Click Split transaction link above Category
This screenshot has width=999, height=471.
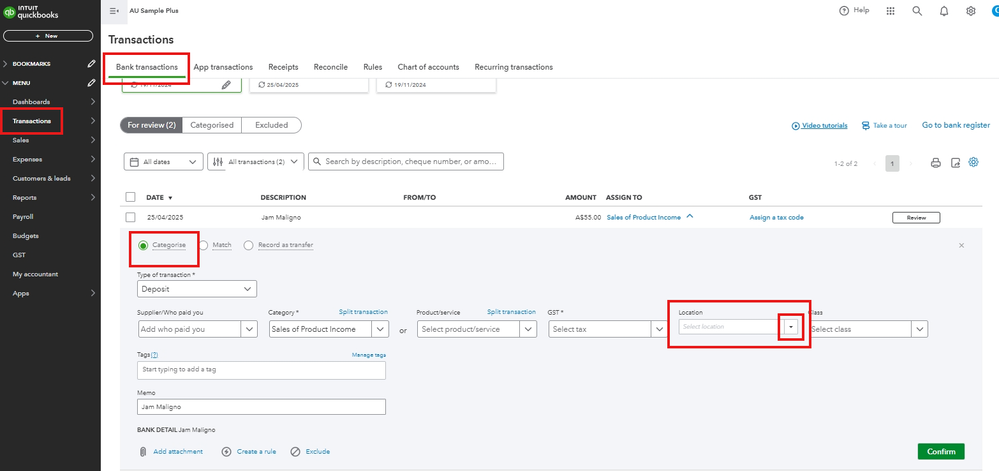[363, 312]
